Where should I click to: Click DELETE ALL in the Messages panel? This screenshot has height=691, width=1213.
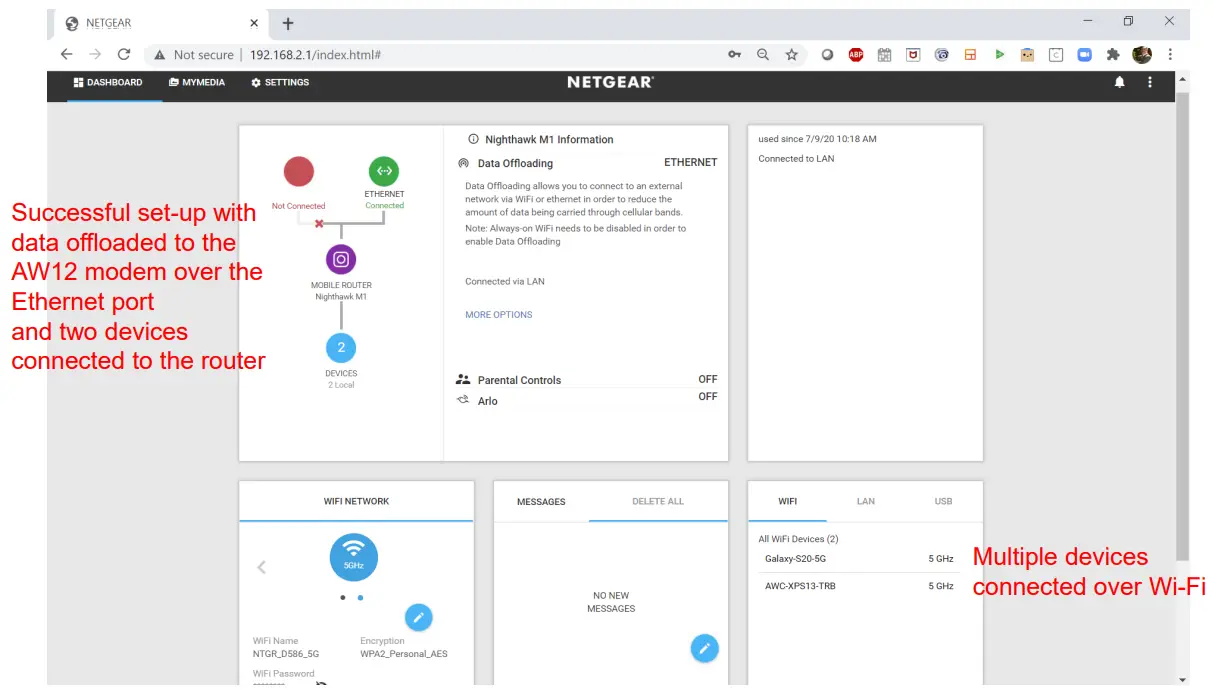658,501
